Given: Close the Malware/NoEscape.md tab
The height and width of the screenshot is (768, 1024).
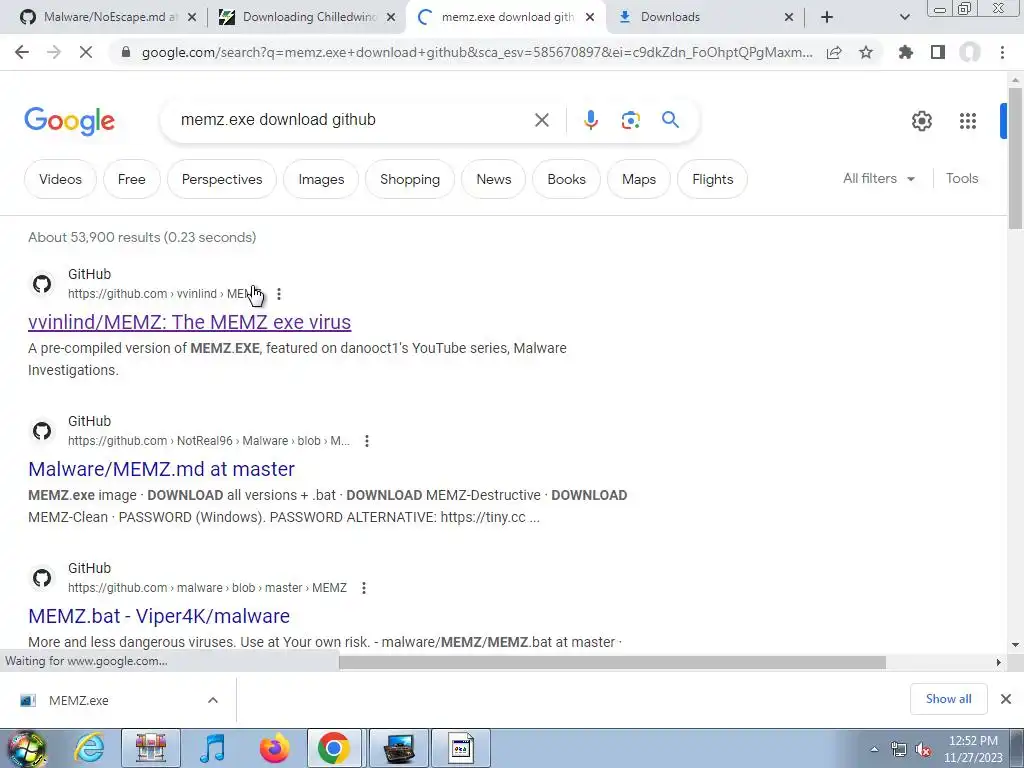Looking at the screenshot, I should tap(192, 17).
